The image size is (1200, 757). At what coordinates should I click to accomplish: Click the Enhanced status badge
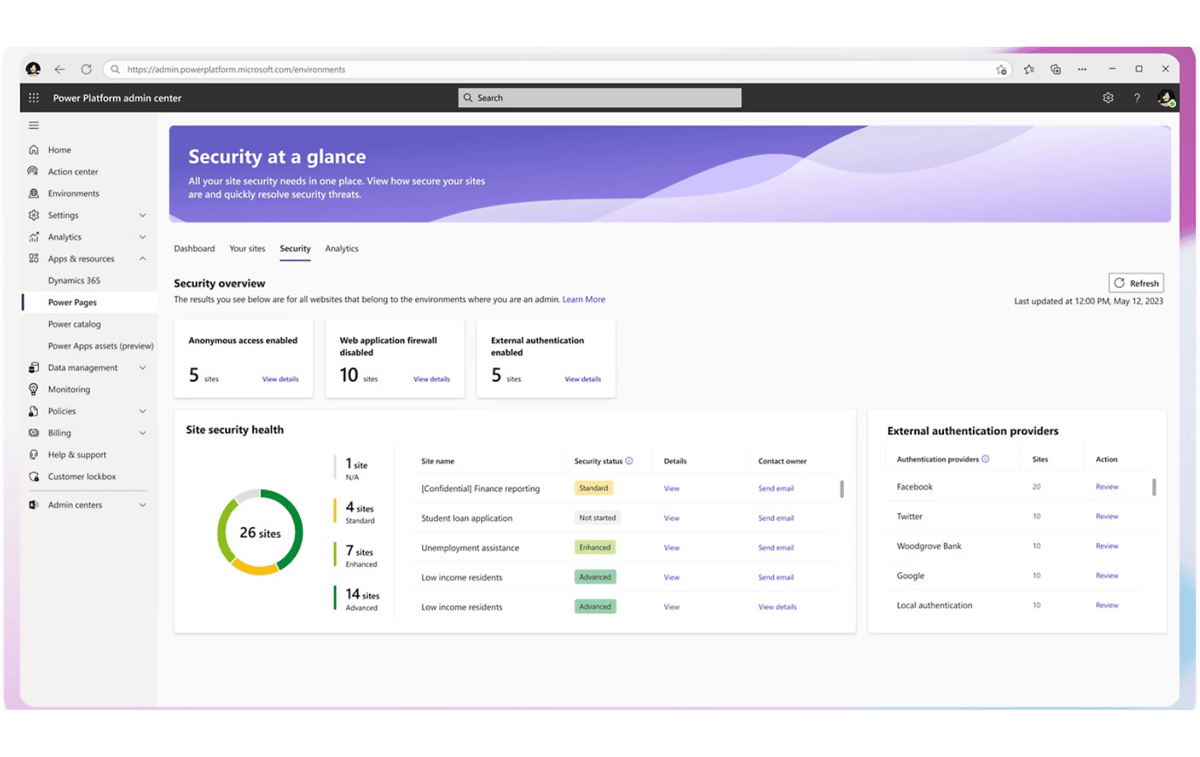(x=594, y=548)
